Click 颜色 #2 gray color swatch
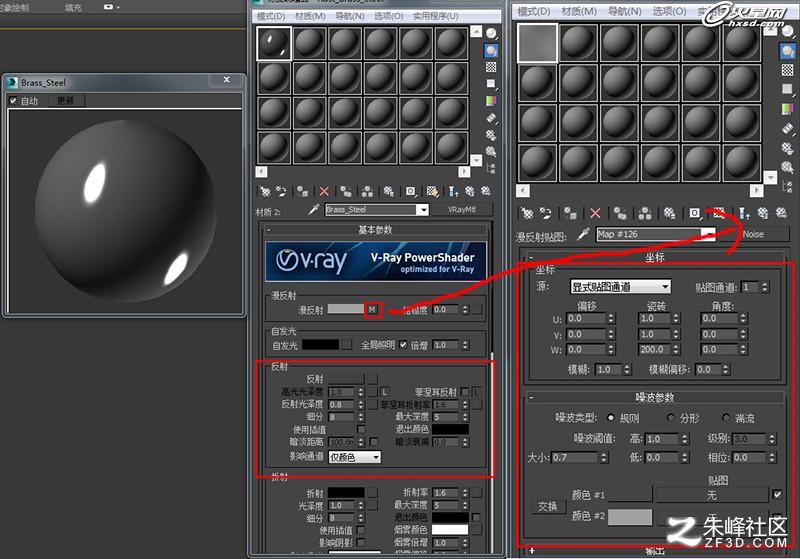 tap(630, 517)
